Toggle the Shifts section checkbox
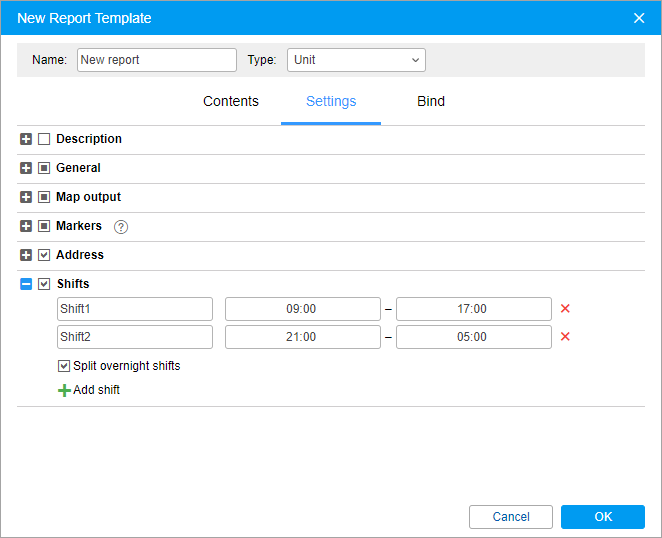The height and width of the screenshot is (538, 662). pos(44,284)
